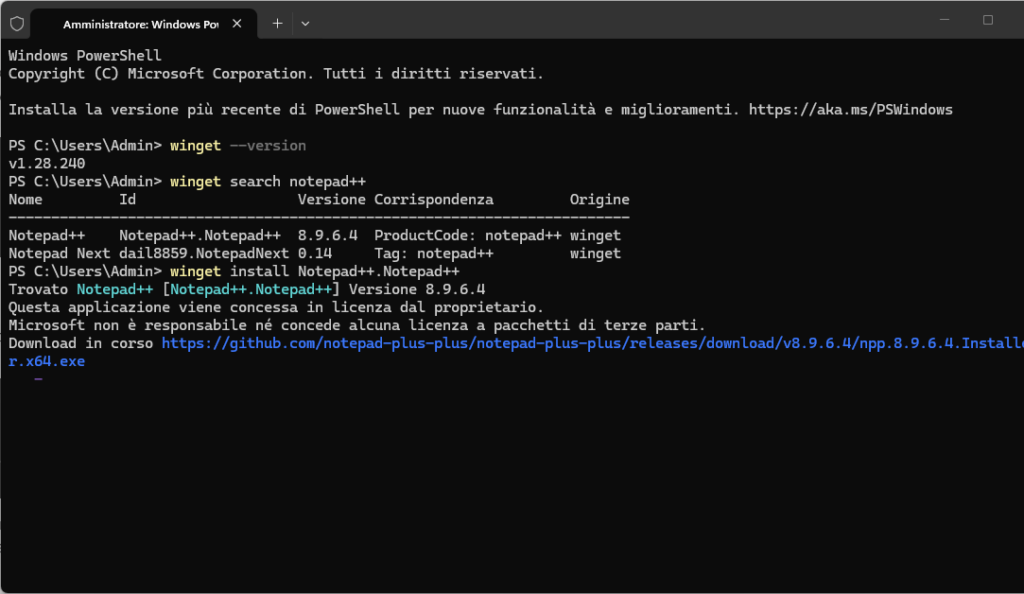Screen dimensions: 1024x594
Task: Click 'winget install Notepad++.Notepad++' command
Action: coord(315,272)
